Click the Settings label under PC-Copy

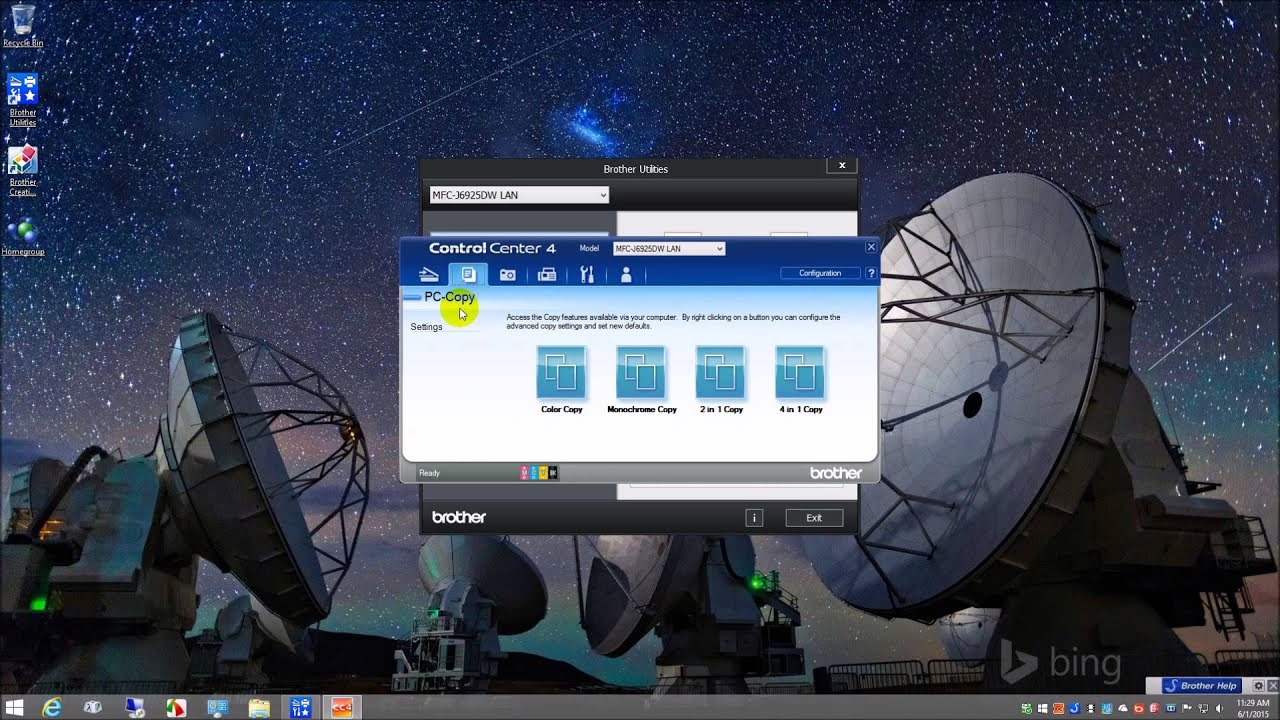coord(426,327)
